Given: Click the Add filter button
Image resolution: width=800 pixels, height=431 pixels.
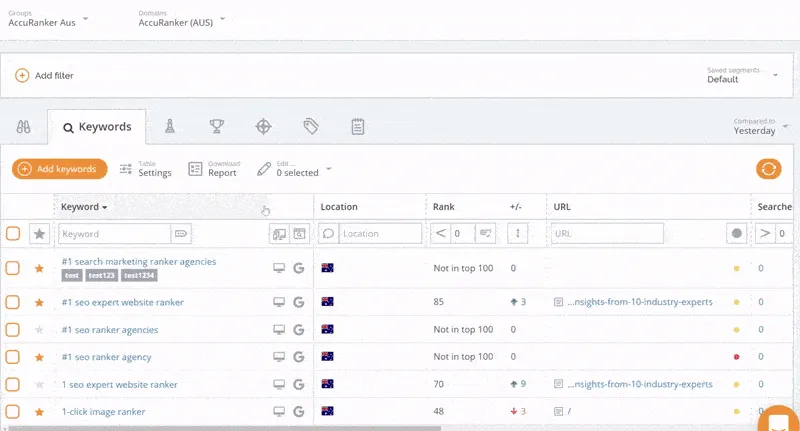Looking at the screenshot, I should pyautogui.click(x=44, y=75).
